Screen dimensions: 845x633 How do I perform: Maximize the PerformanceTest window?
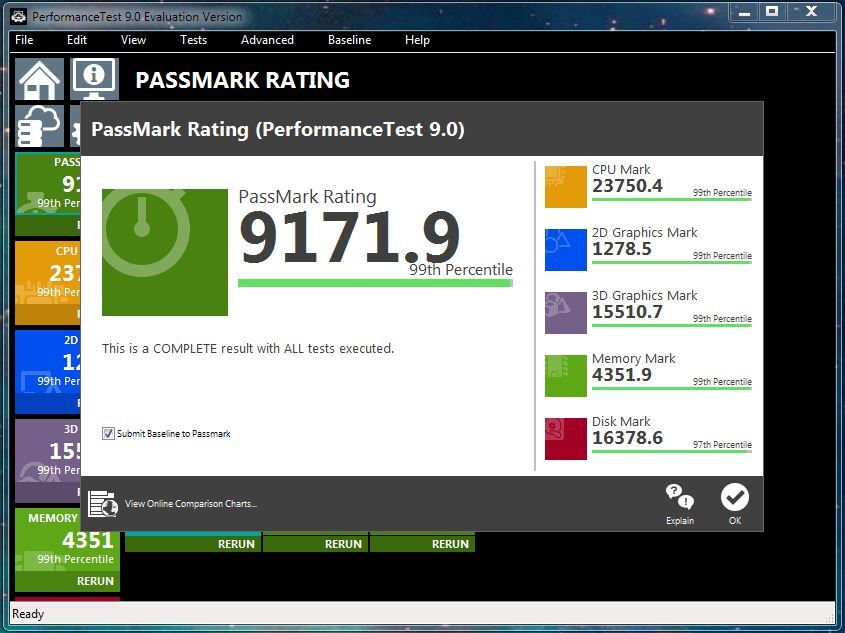(772, 12)
